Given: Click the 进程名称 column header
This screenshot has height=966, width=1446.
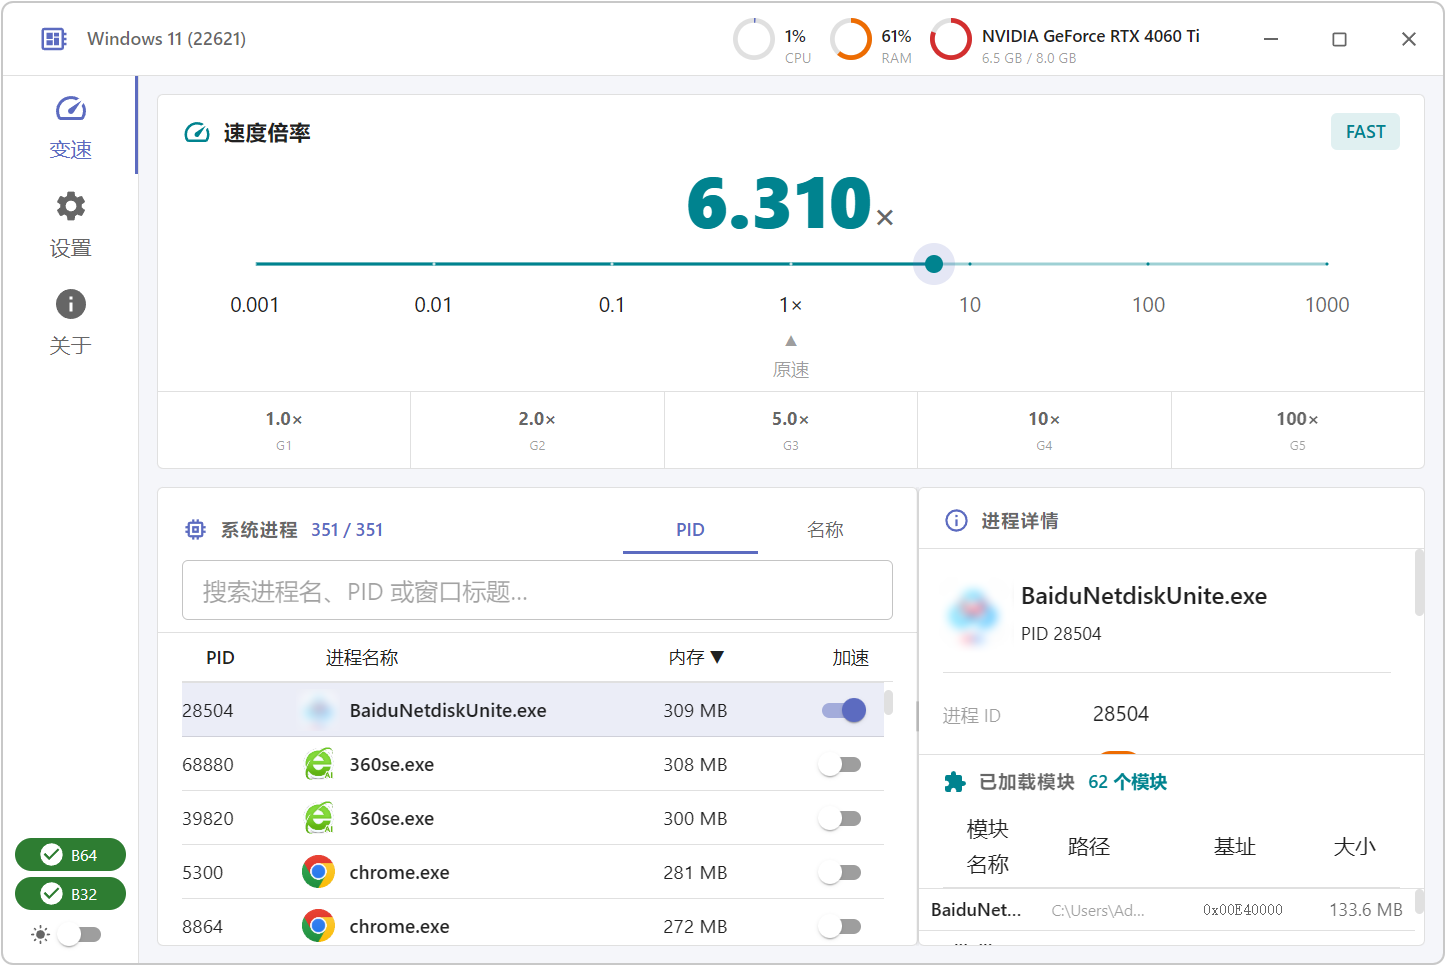Looking at the screenshot, I should click(x=362, y=658).
